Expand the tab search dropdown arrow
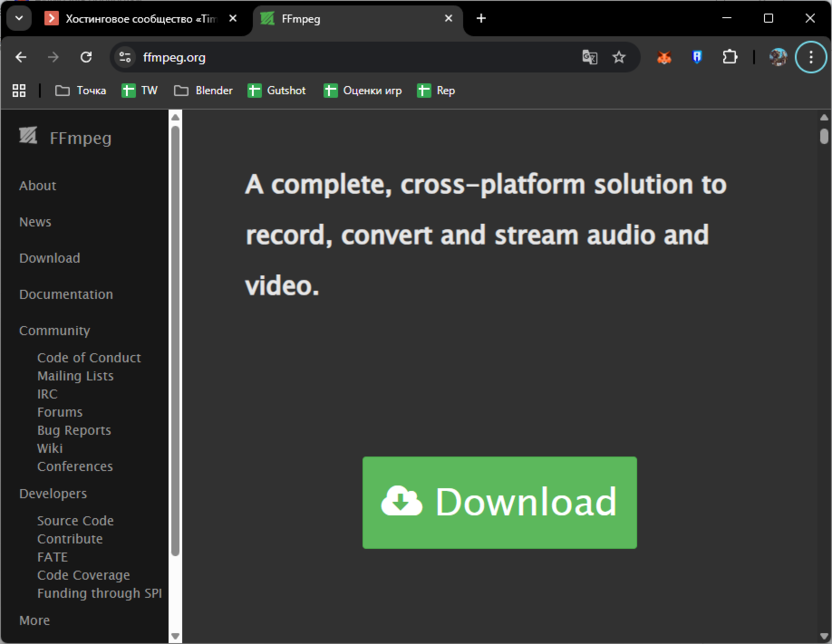832x644 pixels. click(18, 18)
